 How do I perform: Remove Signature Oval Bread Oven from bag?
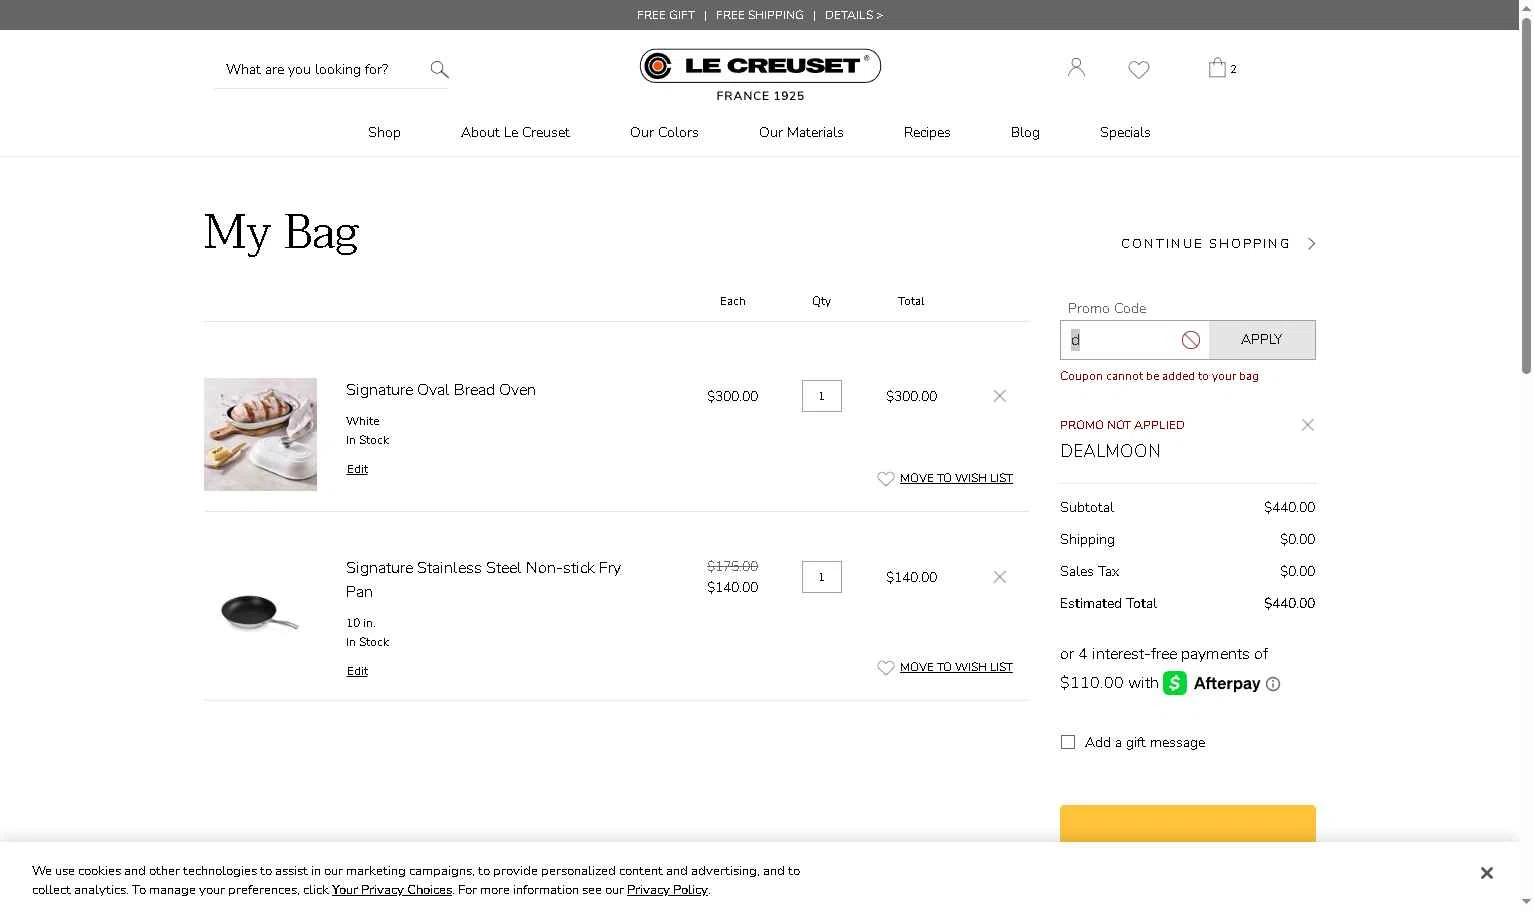click(1000, 396)
